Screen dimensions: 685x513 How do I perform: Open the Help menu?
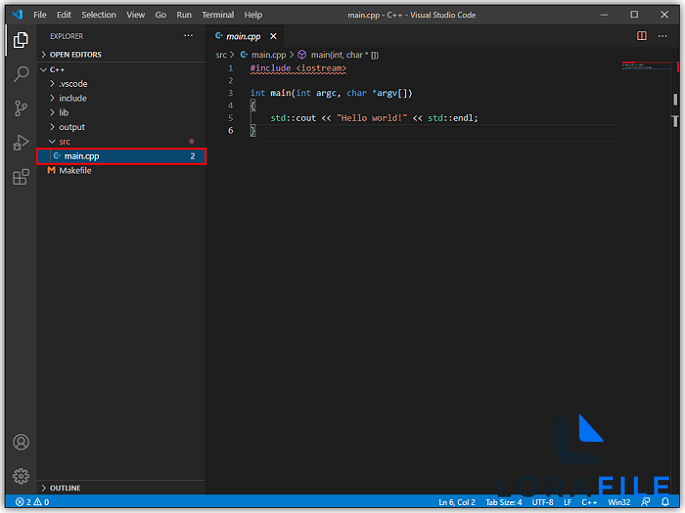click(x=253, y=15)
